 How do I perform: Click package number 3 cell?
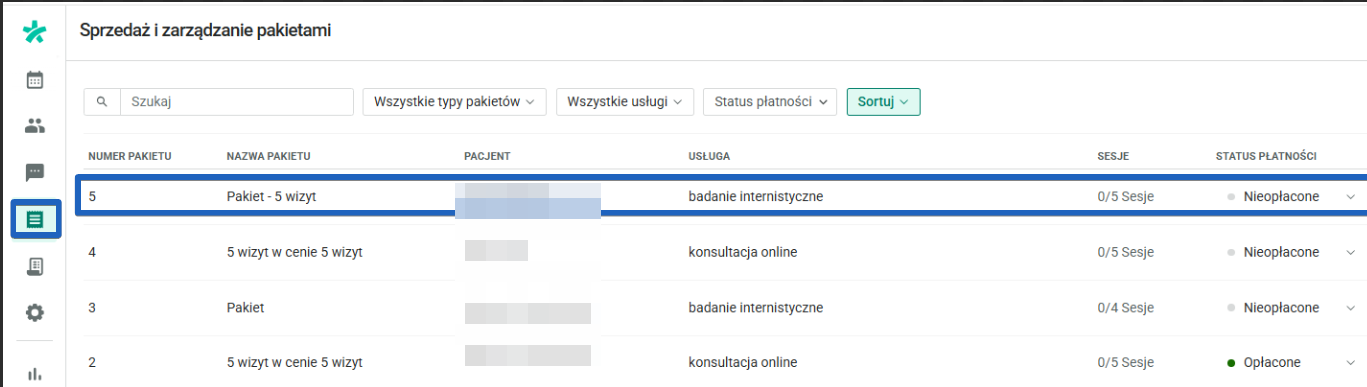click(92, 308)
